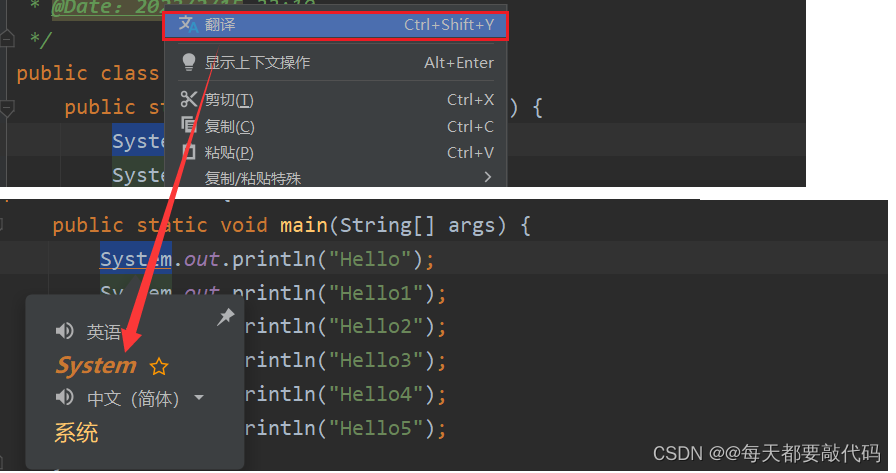The width and height of the screenshot is (896, 473).
Task: Click the translate icon beside 翻译
Action: click(x=188, y=25)
